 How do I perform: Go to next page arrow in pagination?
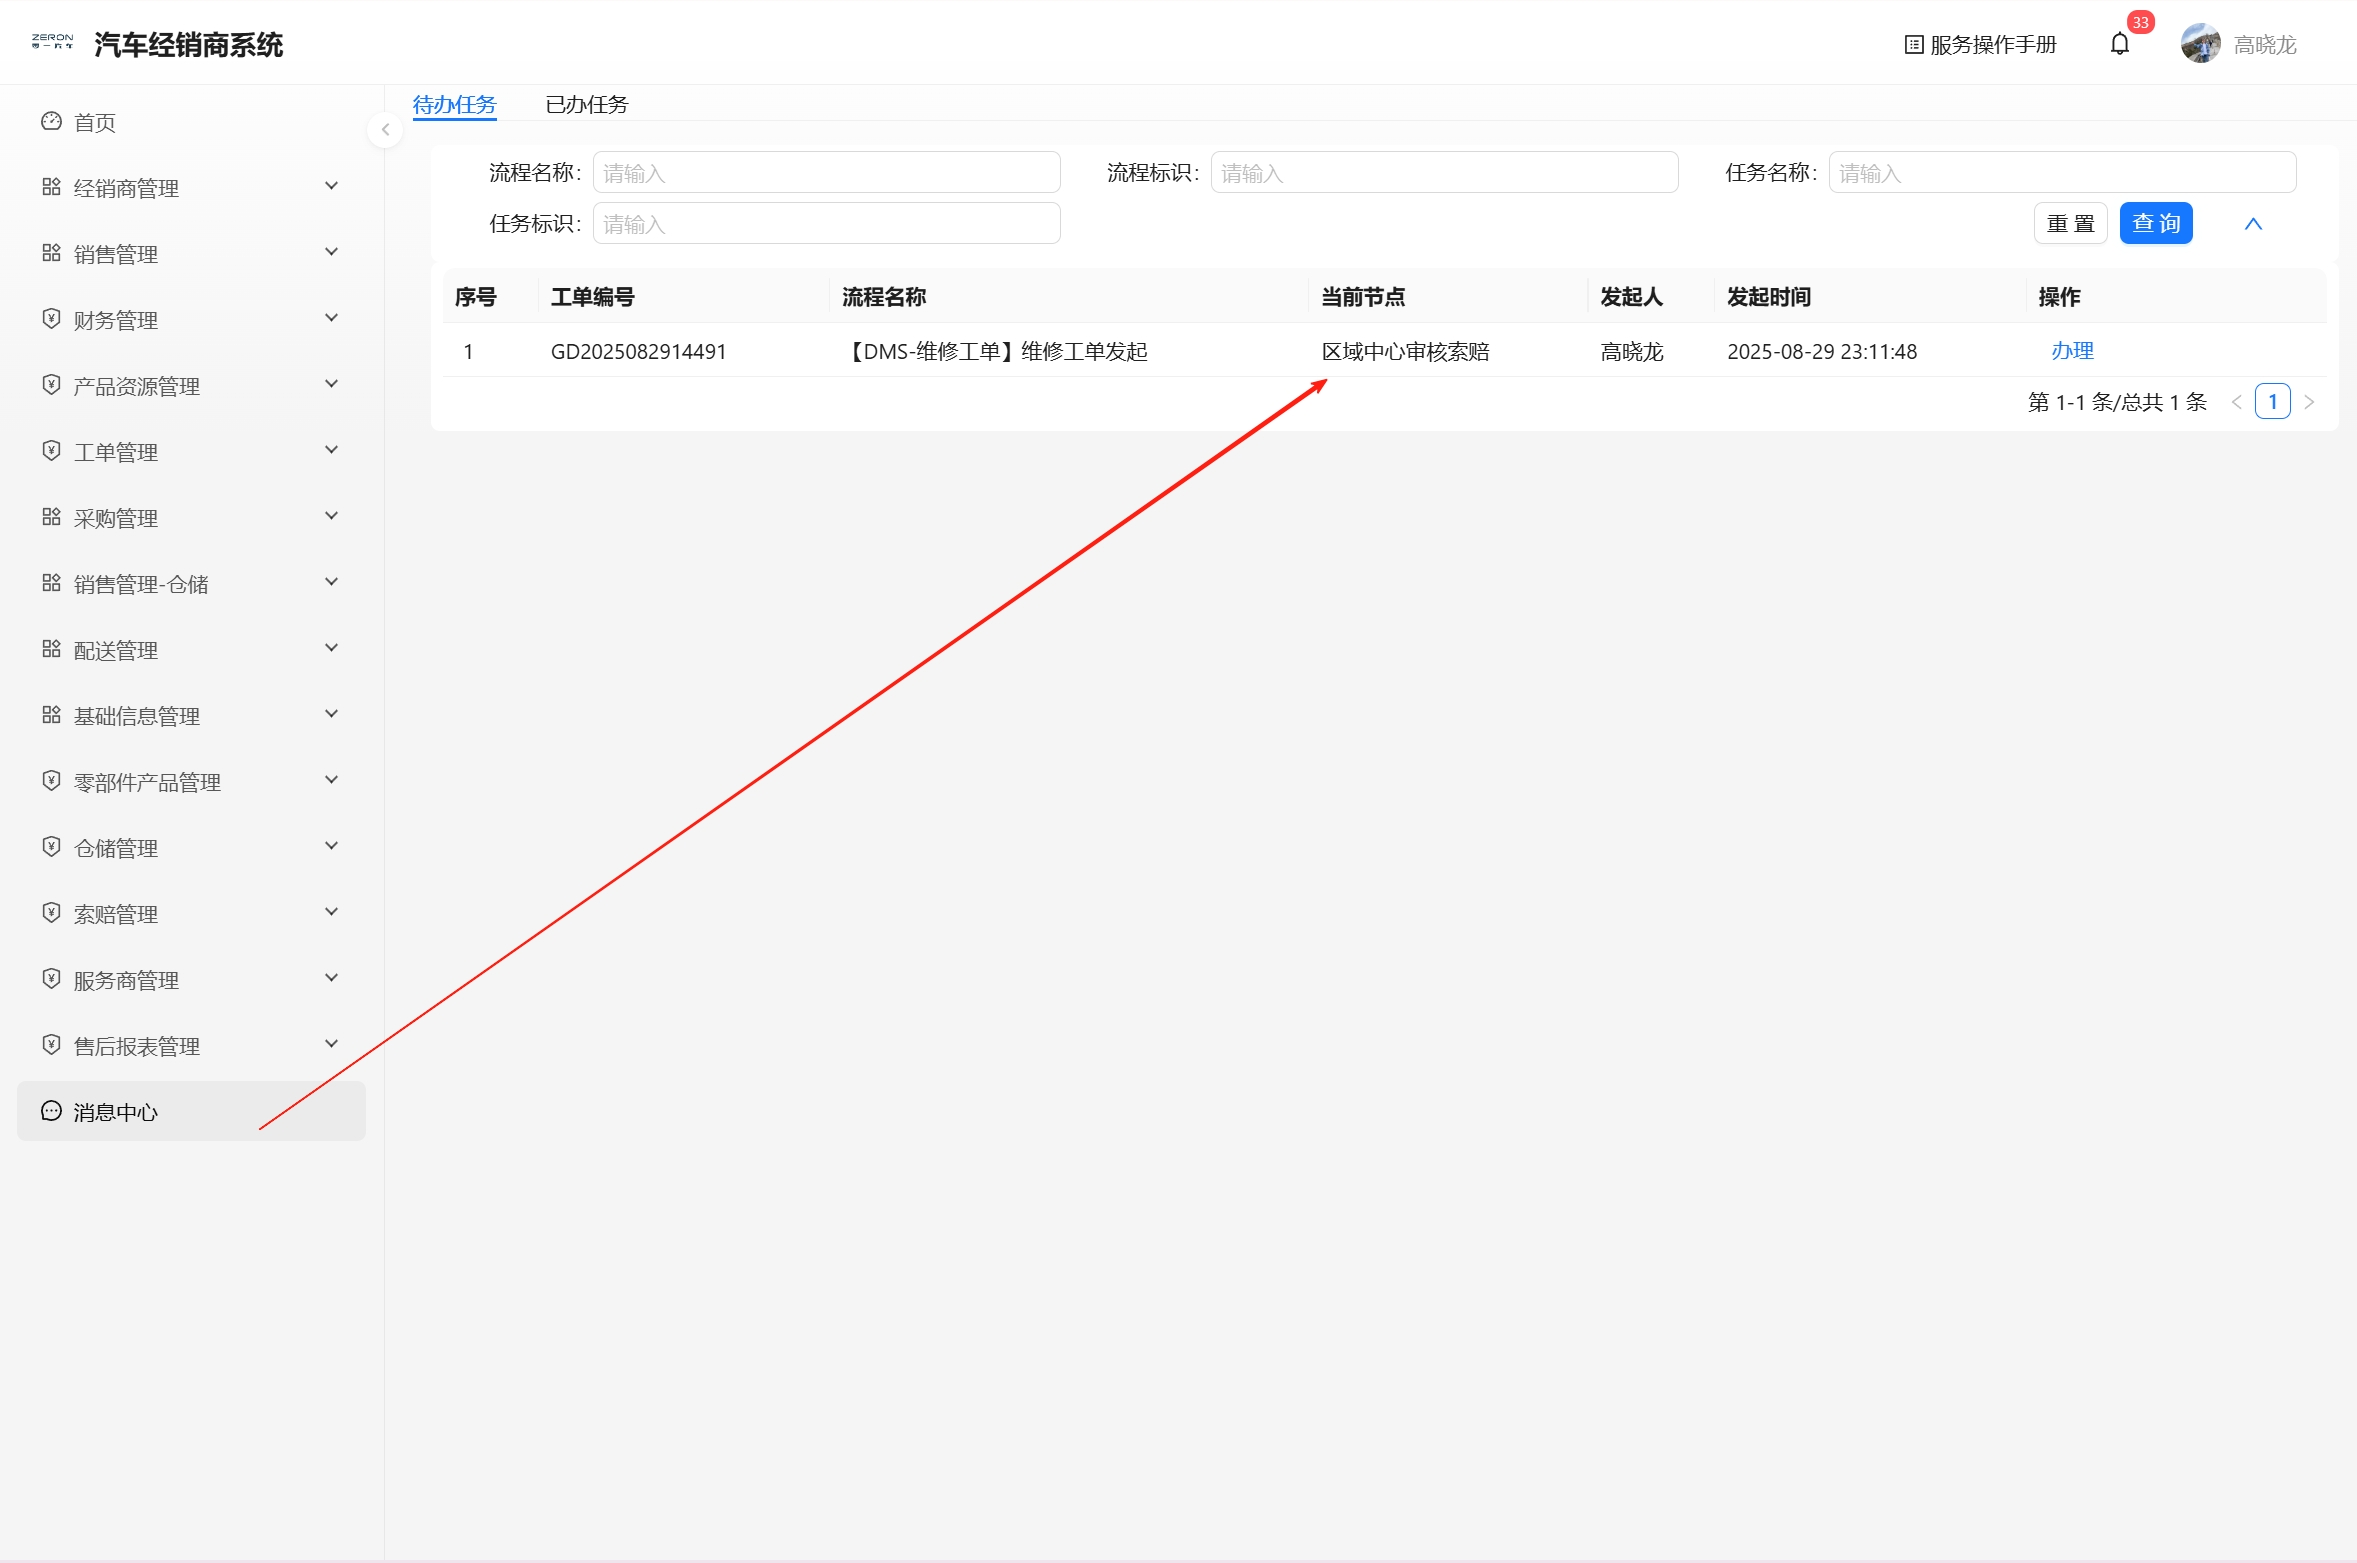pyautogui.click(x=2309, y=402)
